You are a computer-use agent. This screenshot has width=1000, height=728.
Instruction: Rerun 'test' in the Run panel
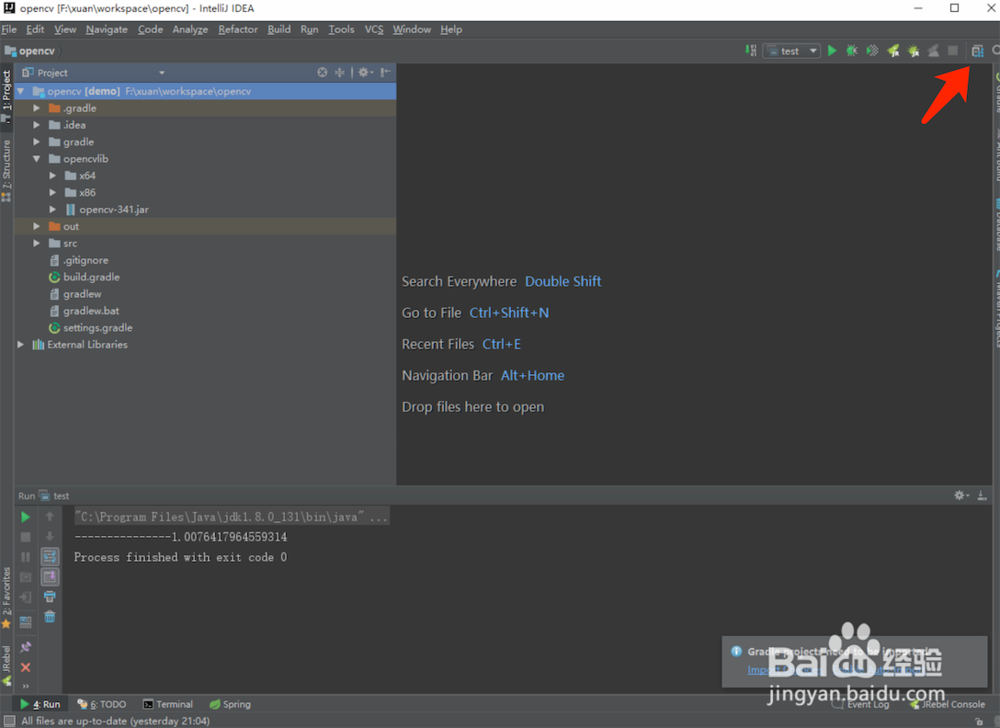pyautogui.click(x=26, y=517)
